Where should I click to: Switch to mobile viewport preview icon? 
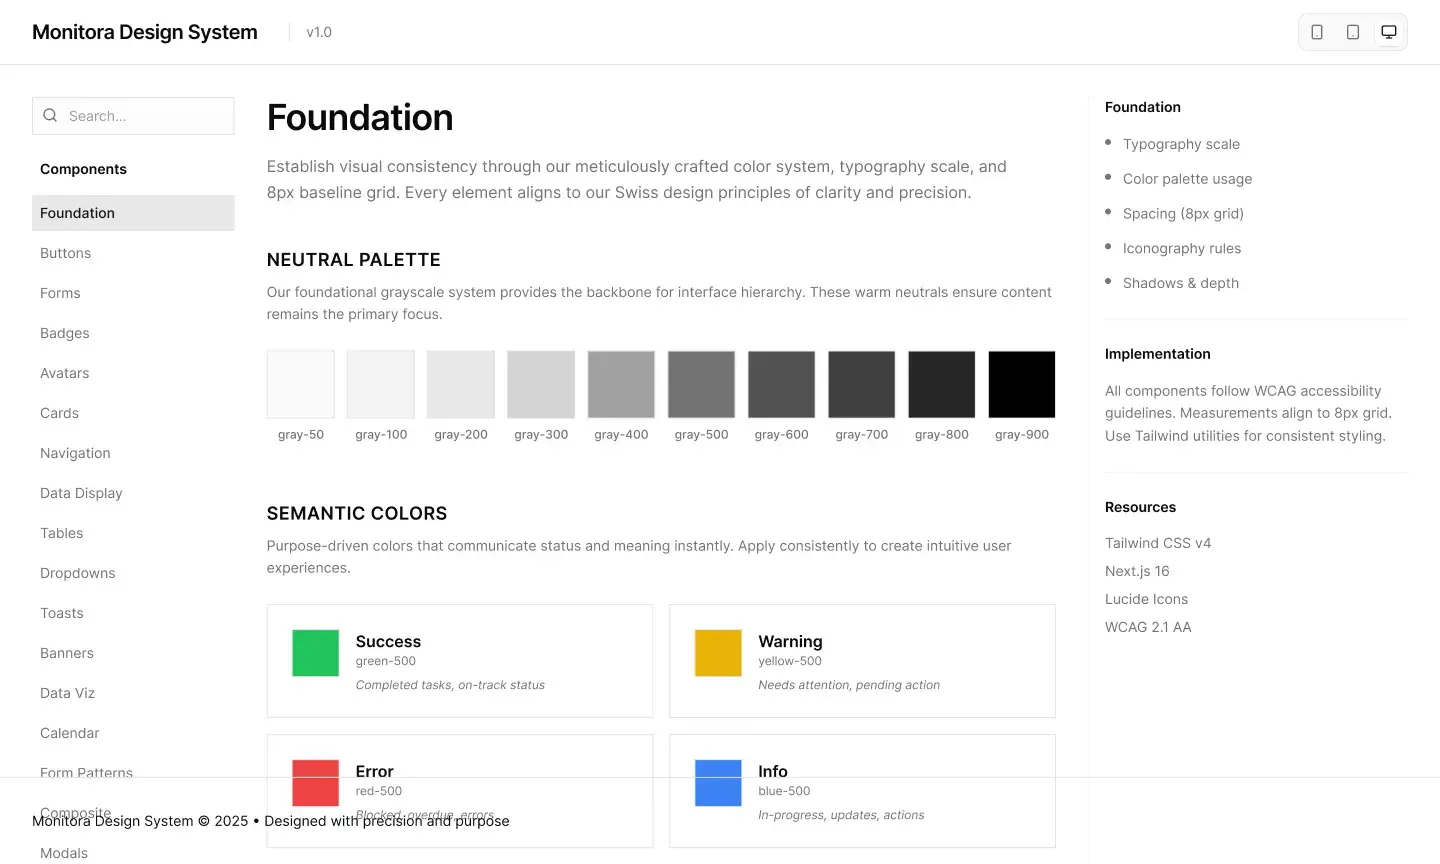pyautogui.click(x=1317, y=32)
